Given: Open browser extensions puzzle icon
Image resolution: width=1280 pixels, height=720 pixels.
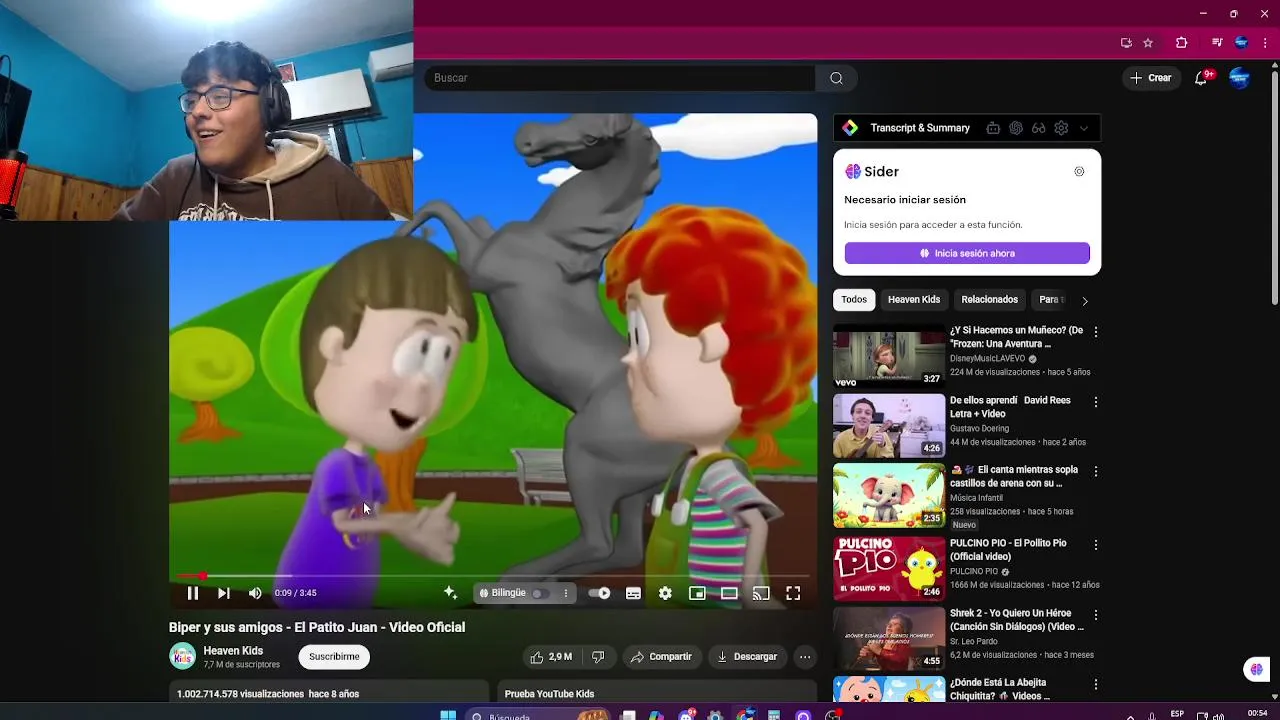Looking at the screenshot, I should 1181,43.
